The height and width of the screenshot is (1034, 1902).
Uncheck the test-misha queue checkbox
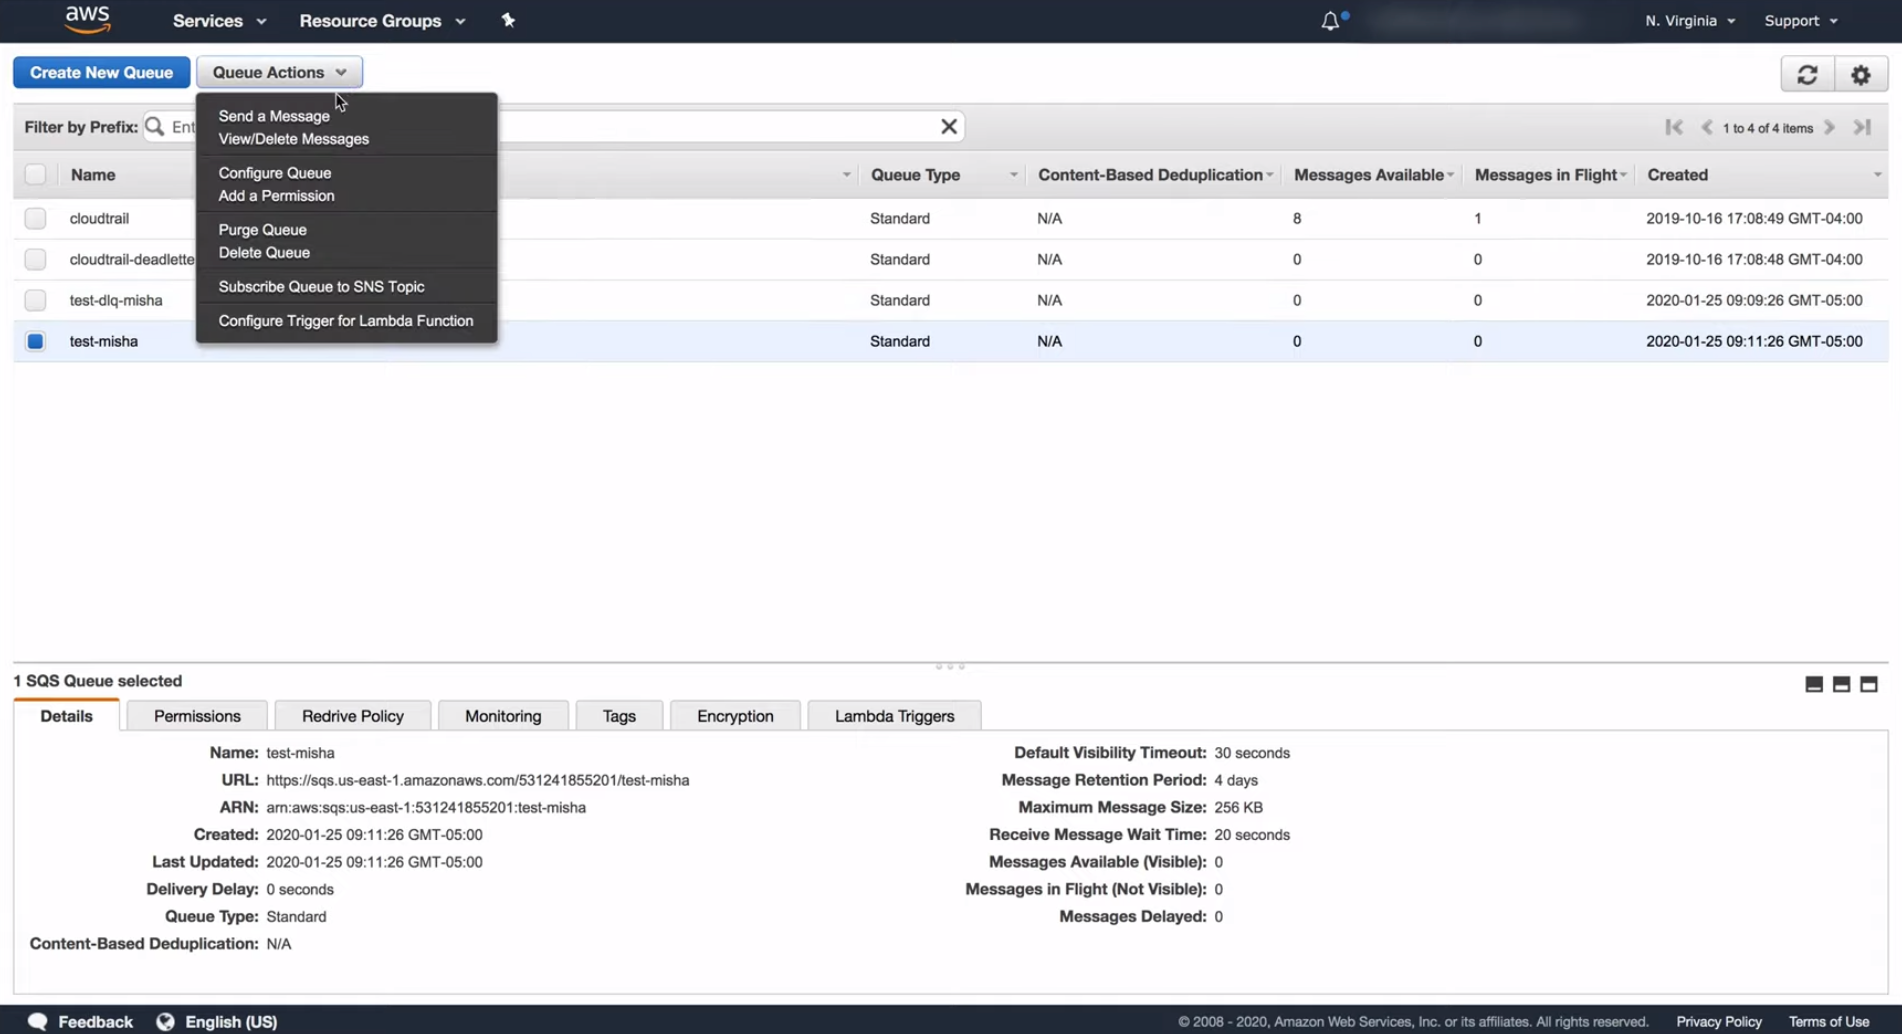coord(35,341)
